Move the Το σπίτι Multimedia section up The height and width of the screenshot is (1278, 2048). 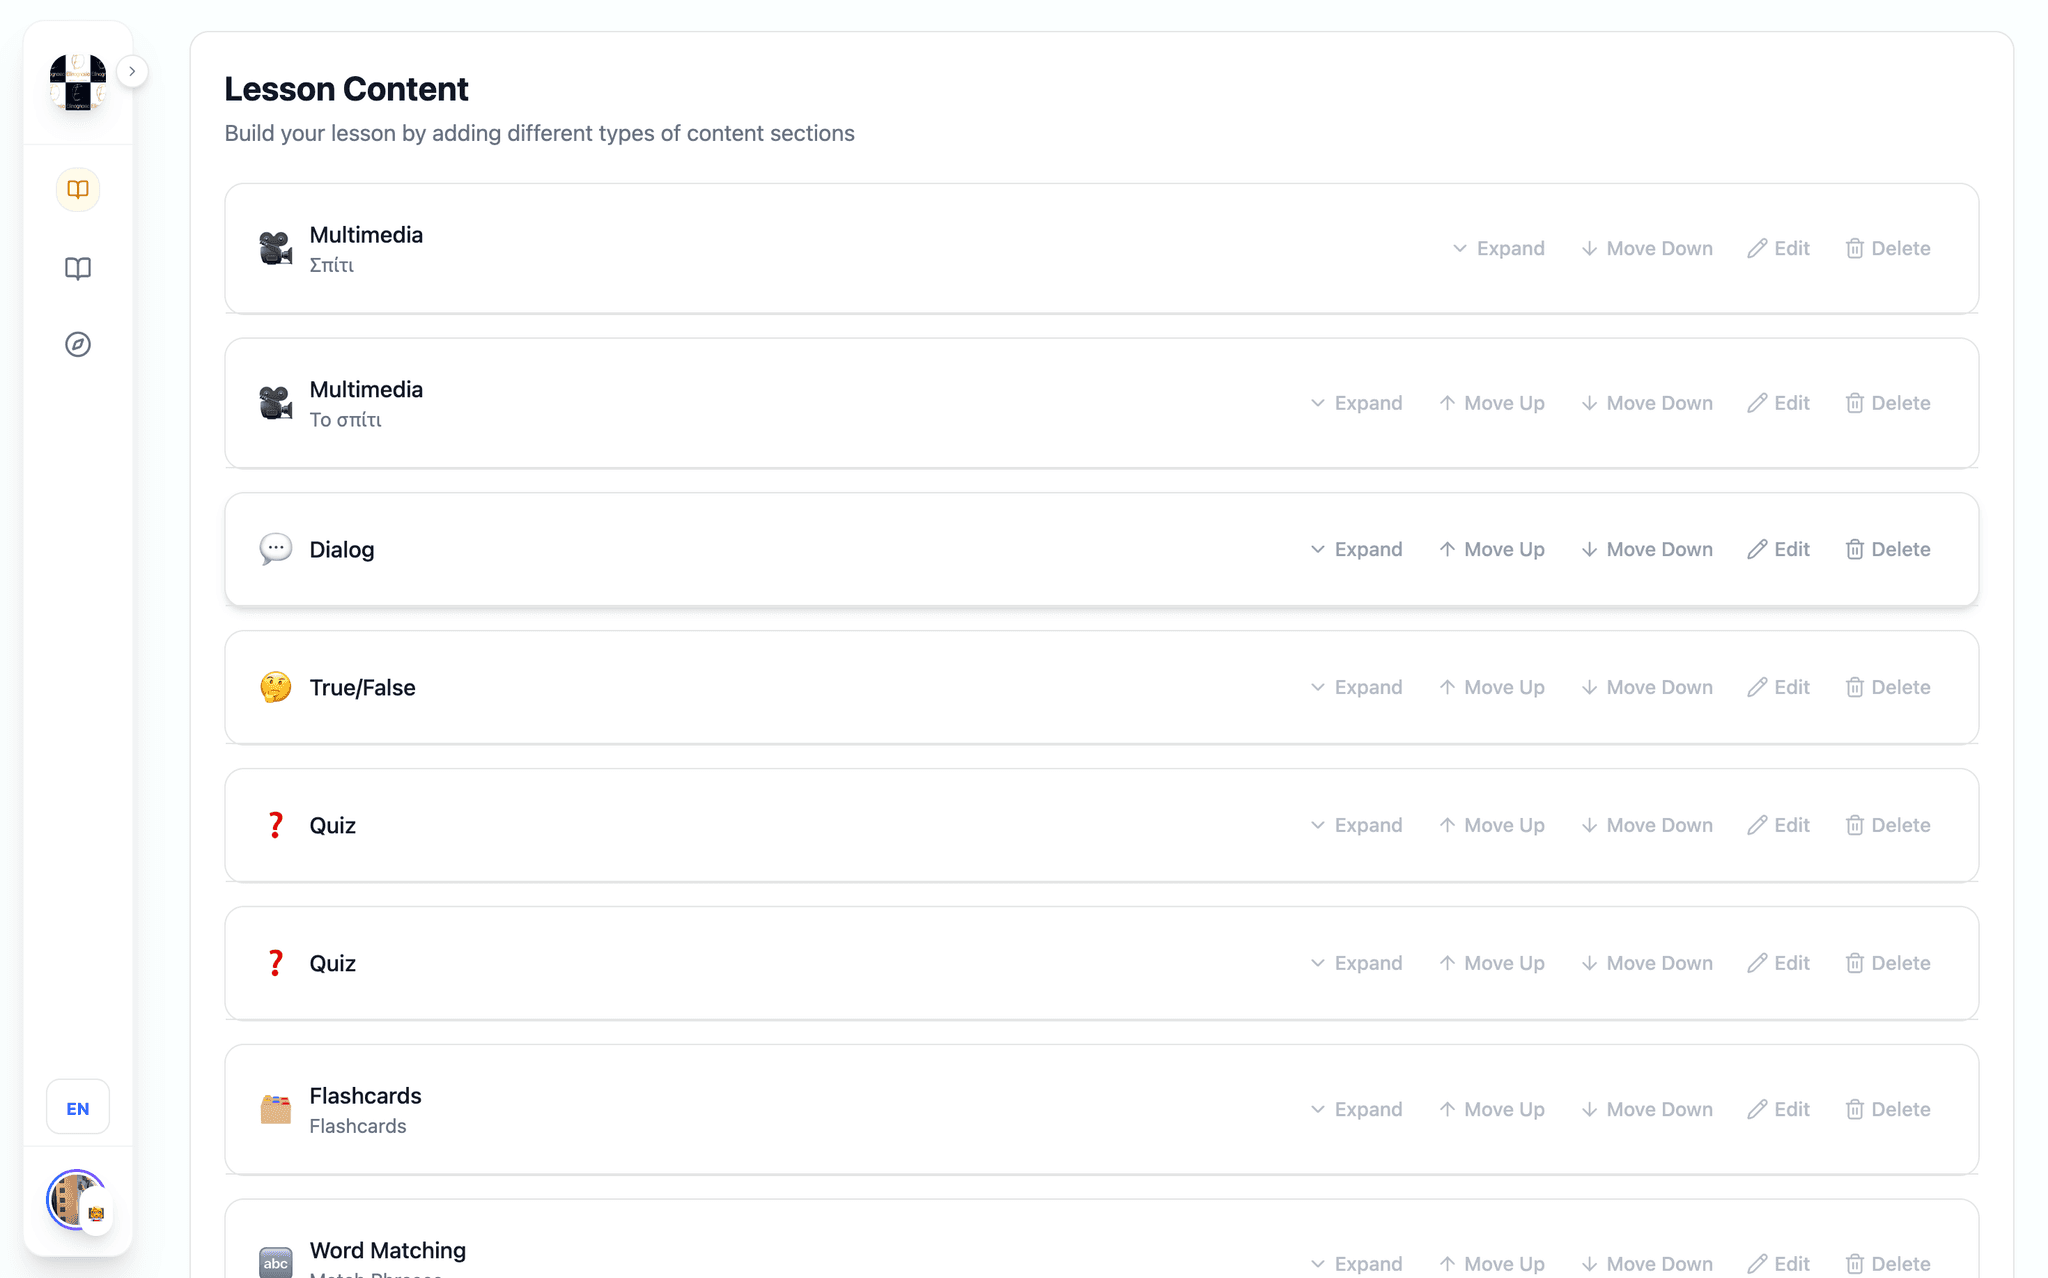(1492, 403)
